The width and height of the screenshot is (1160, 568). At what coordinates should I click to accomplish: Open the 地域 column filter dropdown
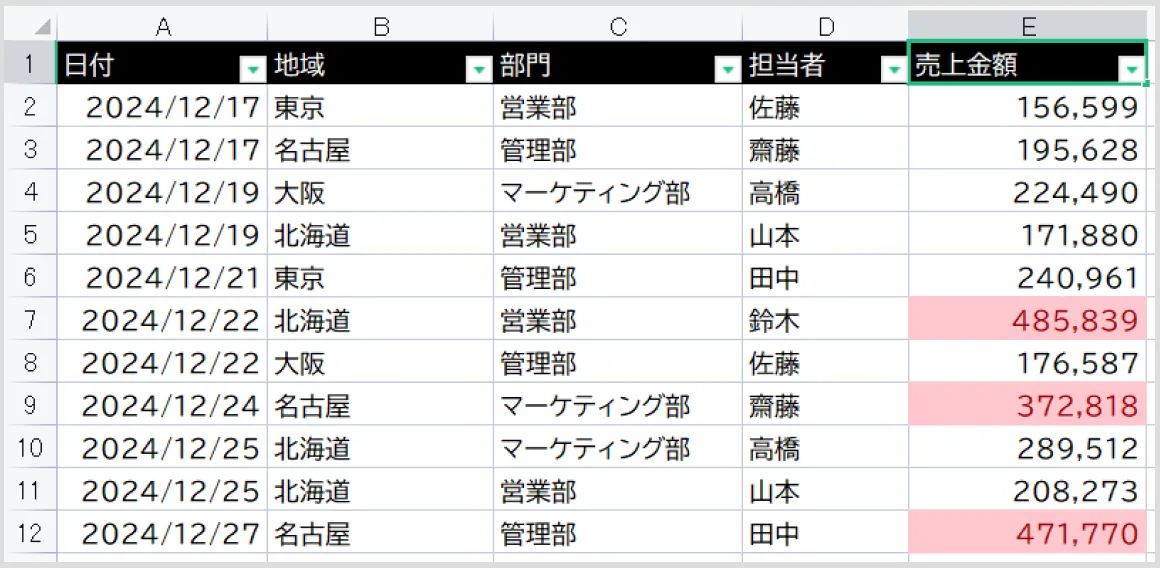coord(479,70)
